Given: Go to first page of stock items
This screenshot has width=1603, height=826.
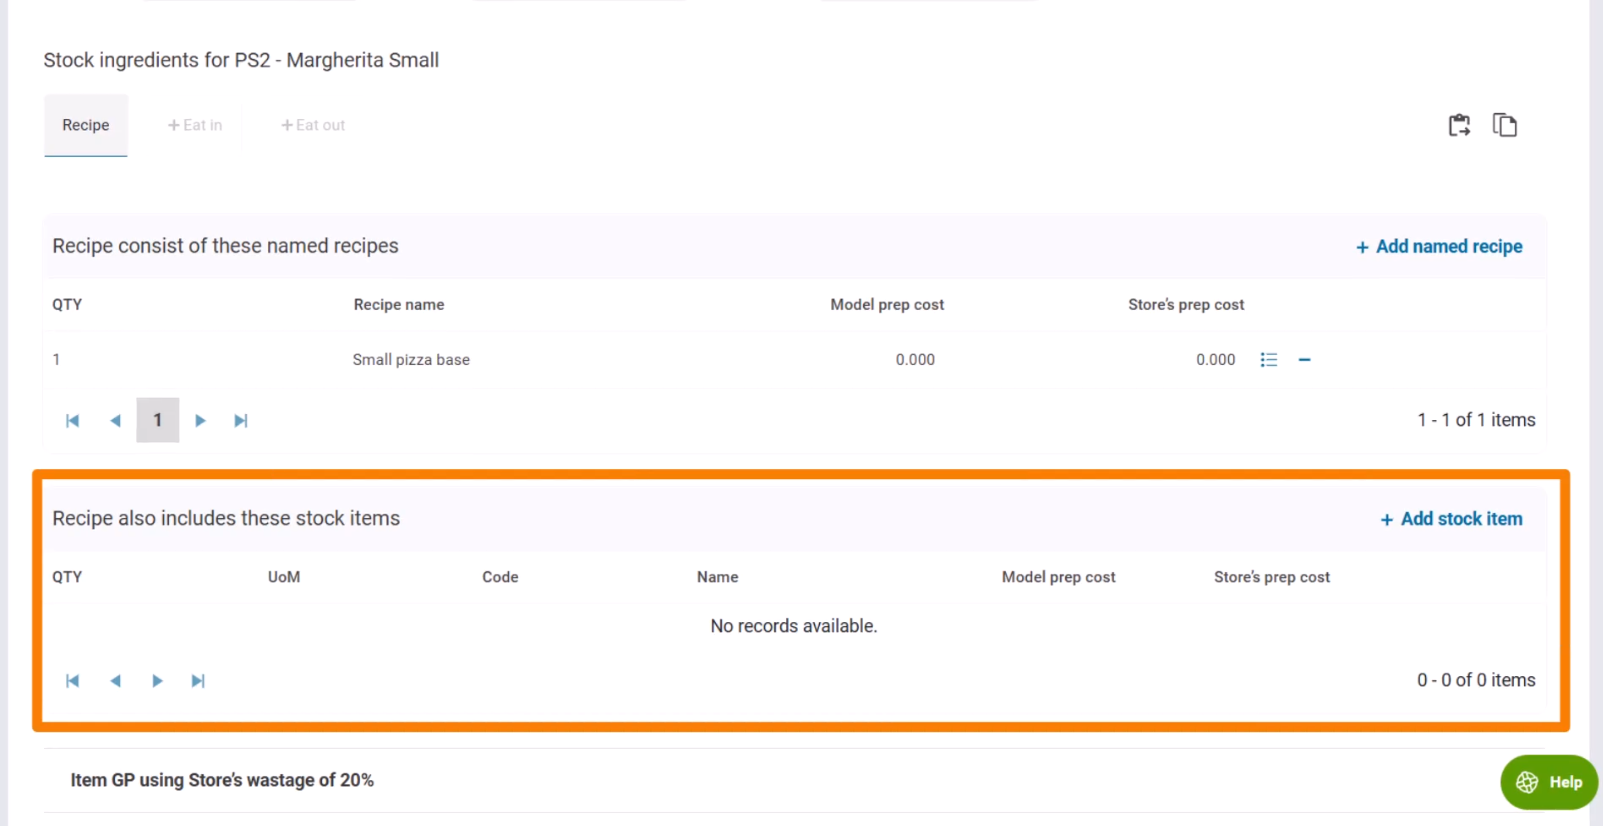Looking at the screenshot, I should tap(72, 681).
